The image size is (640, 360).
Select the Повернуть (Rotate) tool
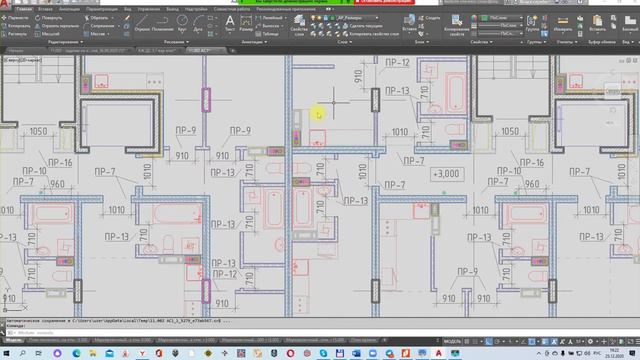click(49, 18)
